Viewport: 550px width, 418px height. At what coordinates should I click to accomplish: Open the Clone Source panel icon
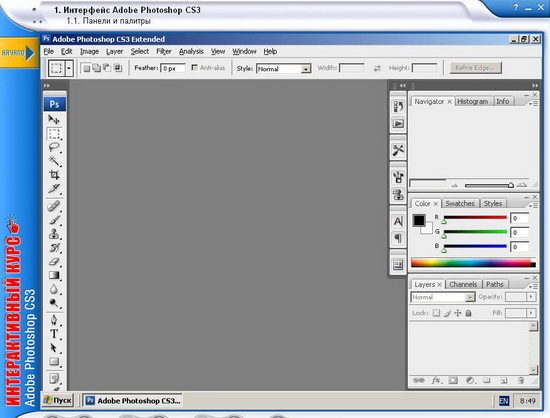398,194
